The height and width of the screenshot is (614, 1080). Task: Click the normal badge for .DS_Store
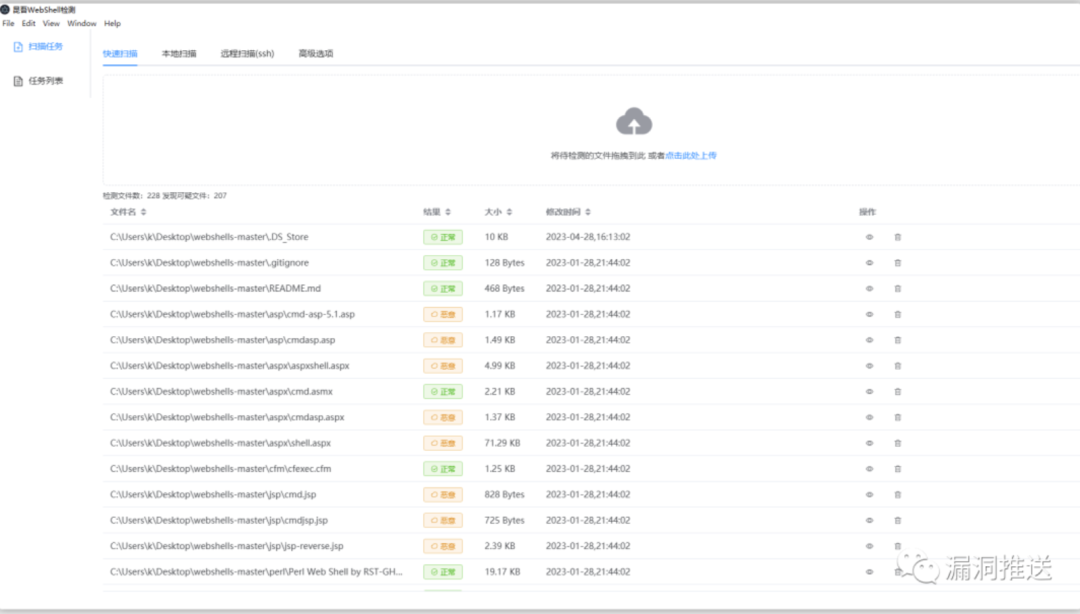point(443,237)
